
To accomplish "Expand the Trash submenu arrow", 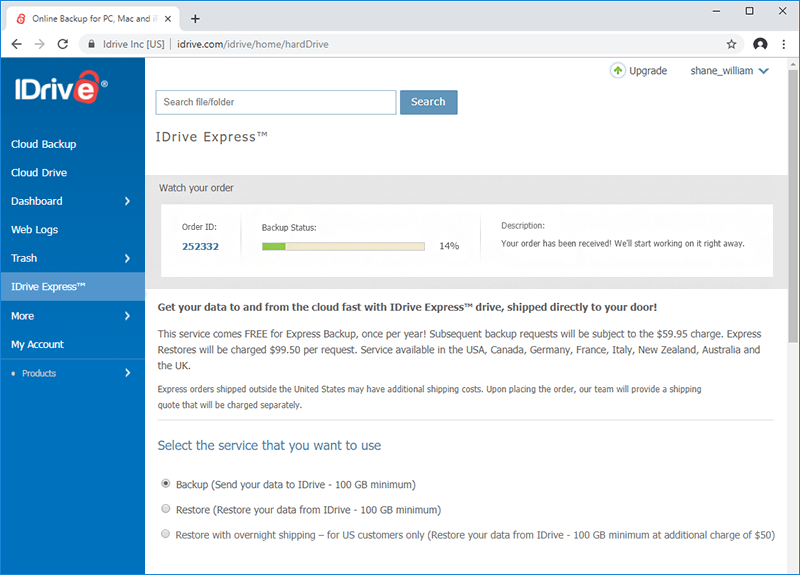I will [127, 258].
